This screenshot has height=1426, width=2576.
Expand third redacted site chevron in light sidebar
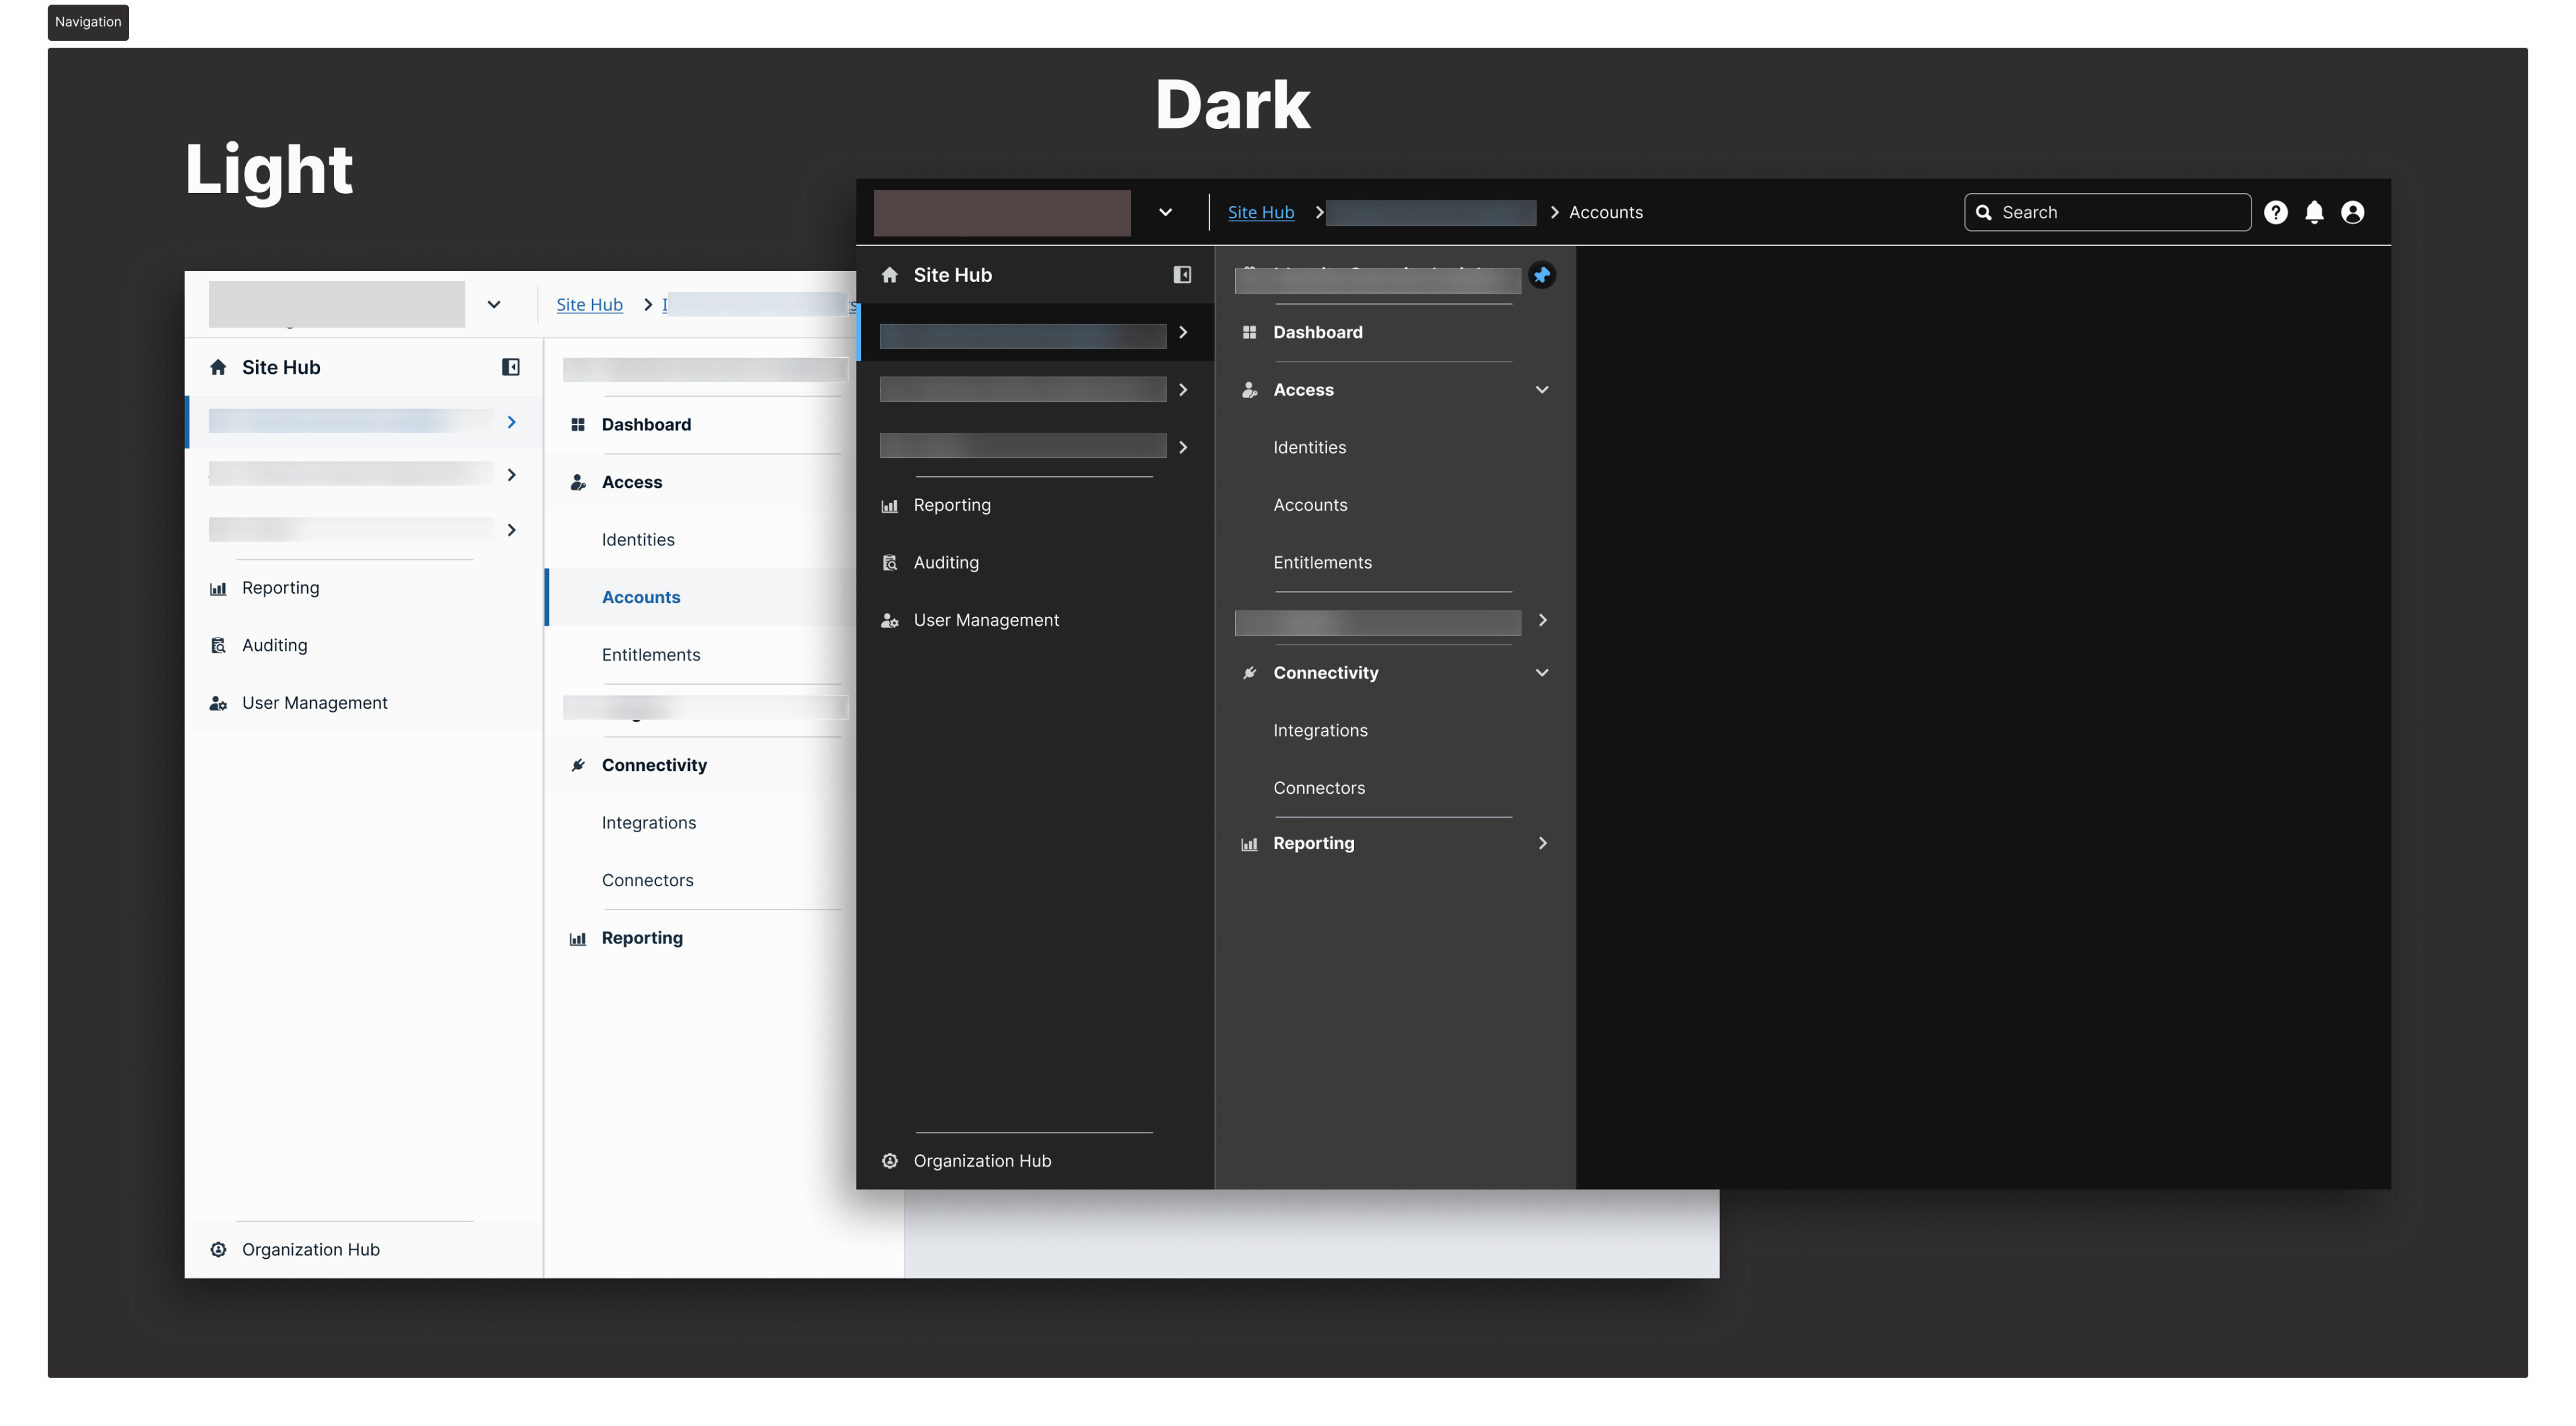(x=511, y=530)
